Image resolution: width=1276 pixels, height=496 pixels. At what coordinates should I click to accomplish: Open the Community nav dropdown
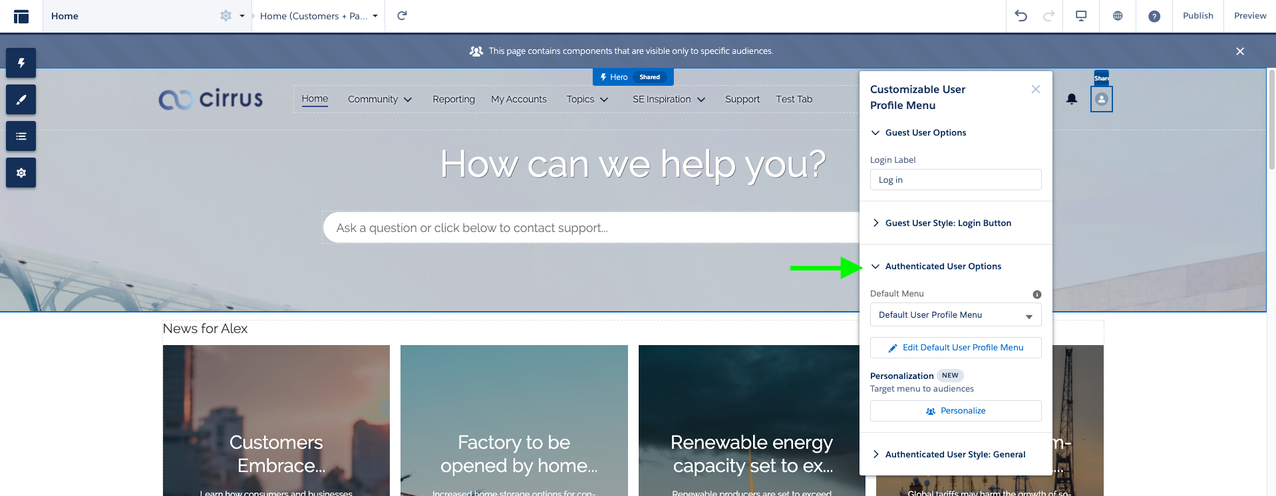[380, 99]
